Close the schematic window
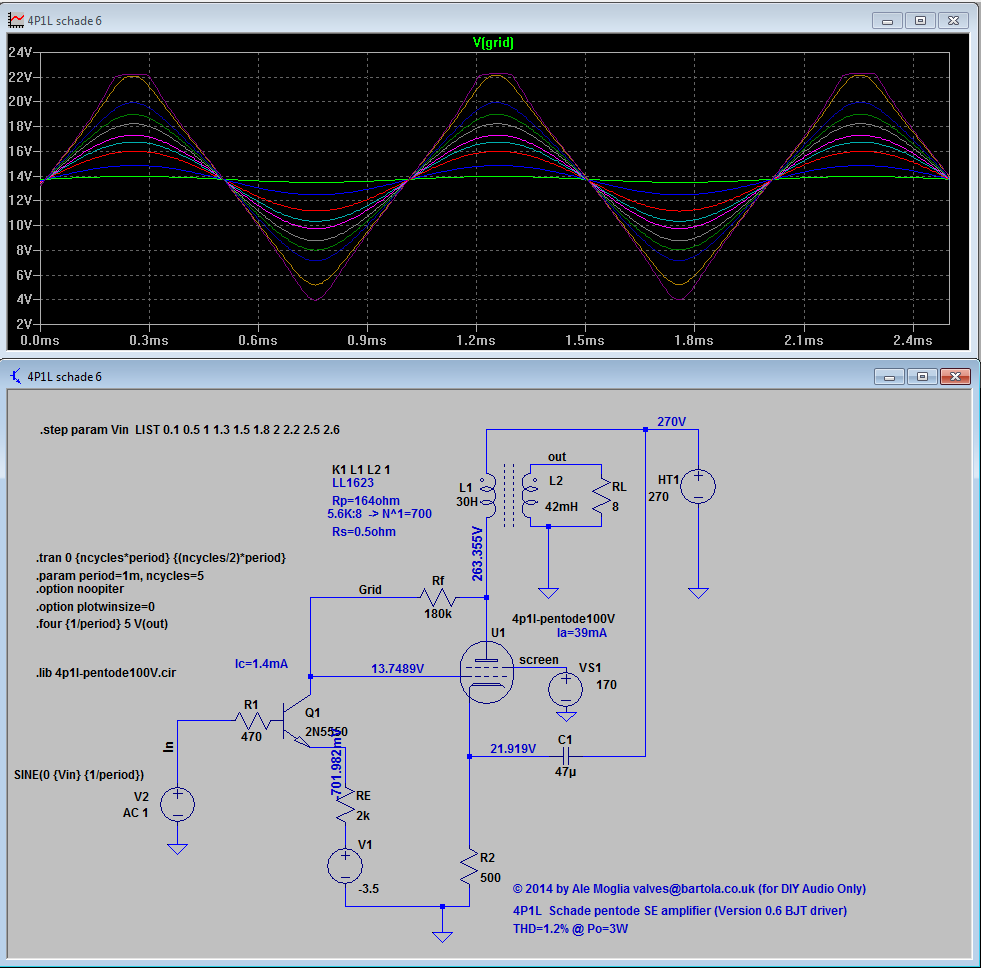This screenshot has height=968, width=981. 955,377
